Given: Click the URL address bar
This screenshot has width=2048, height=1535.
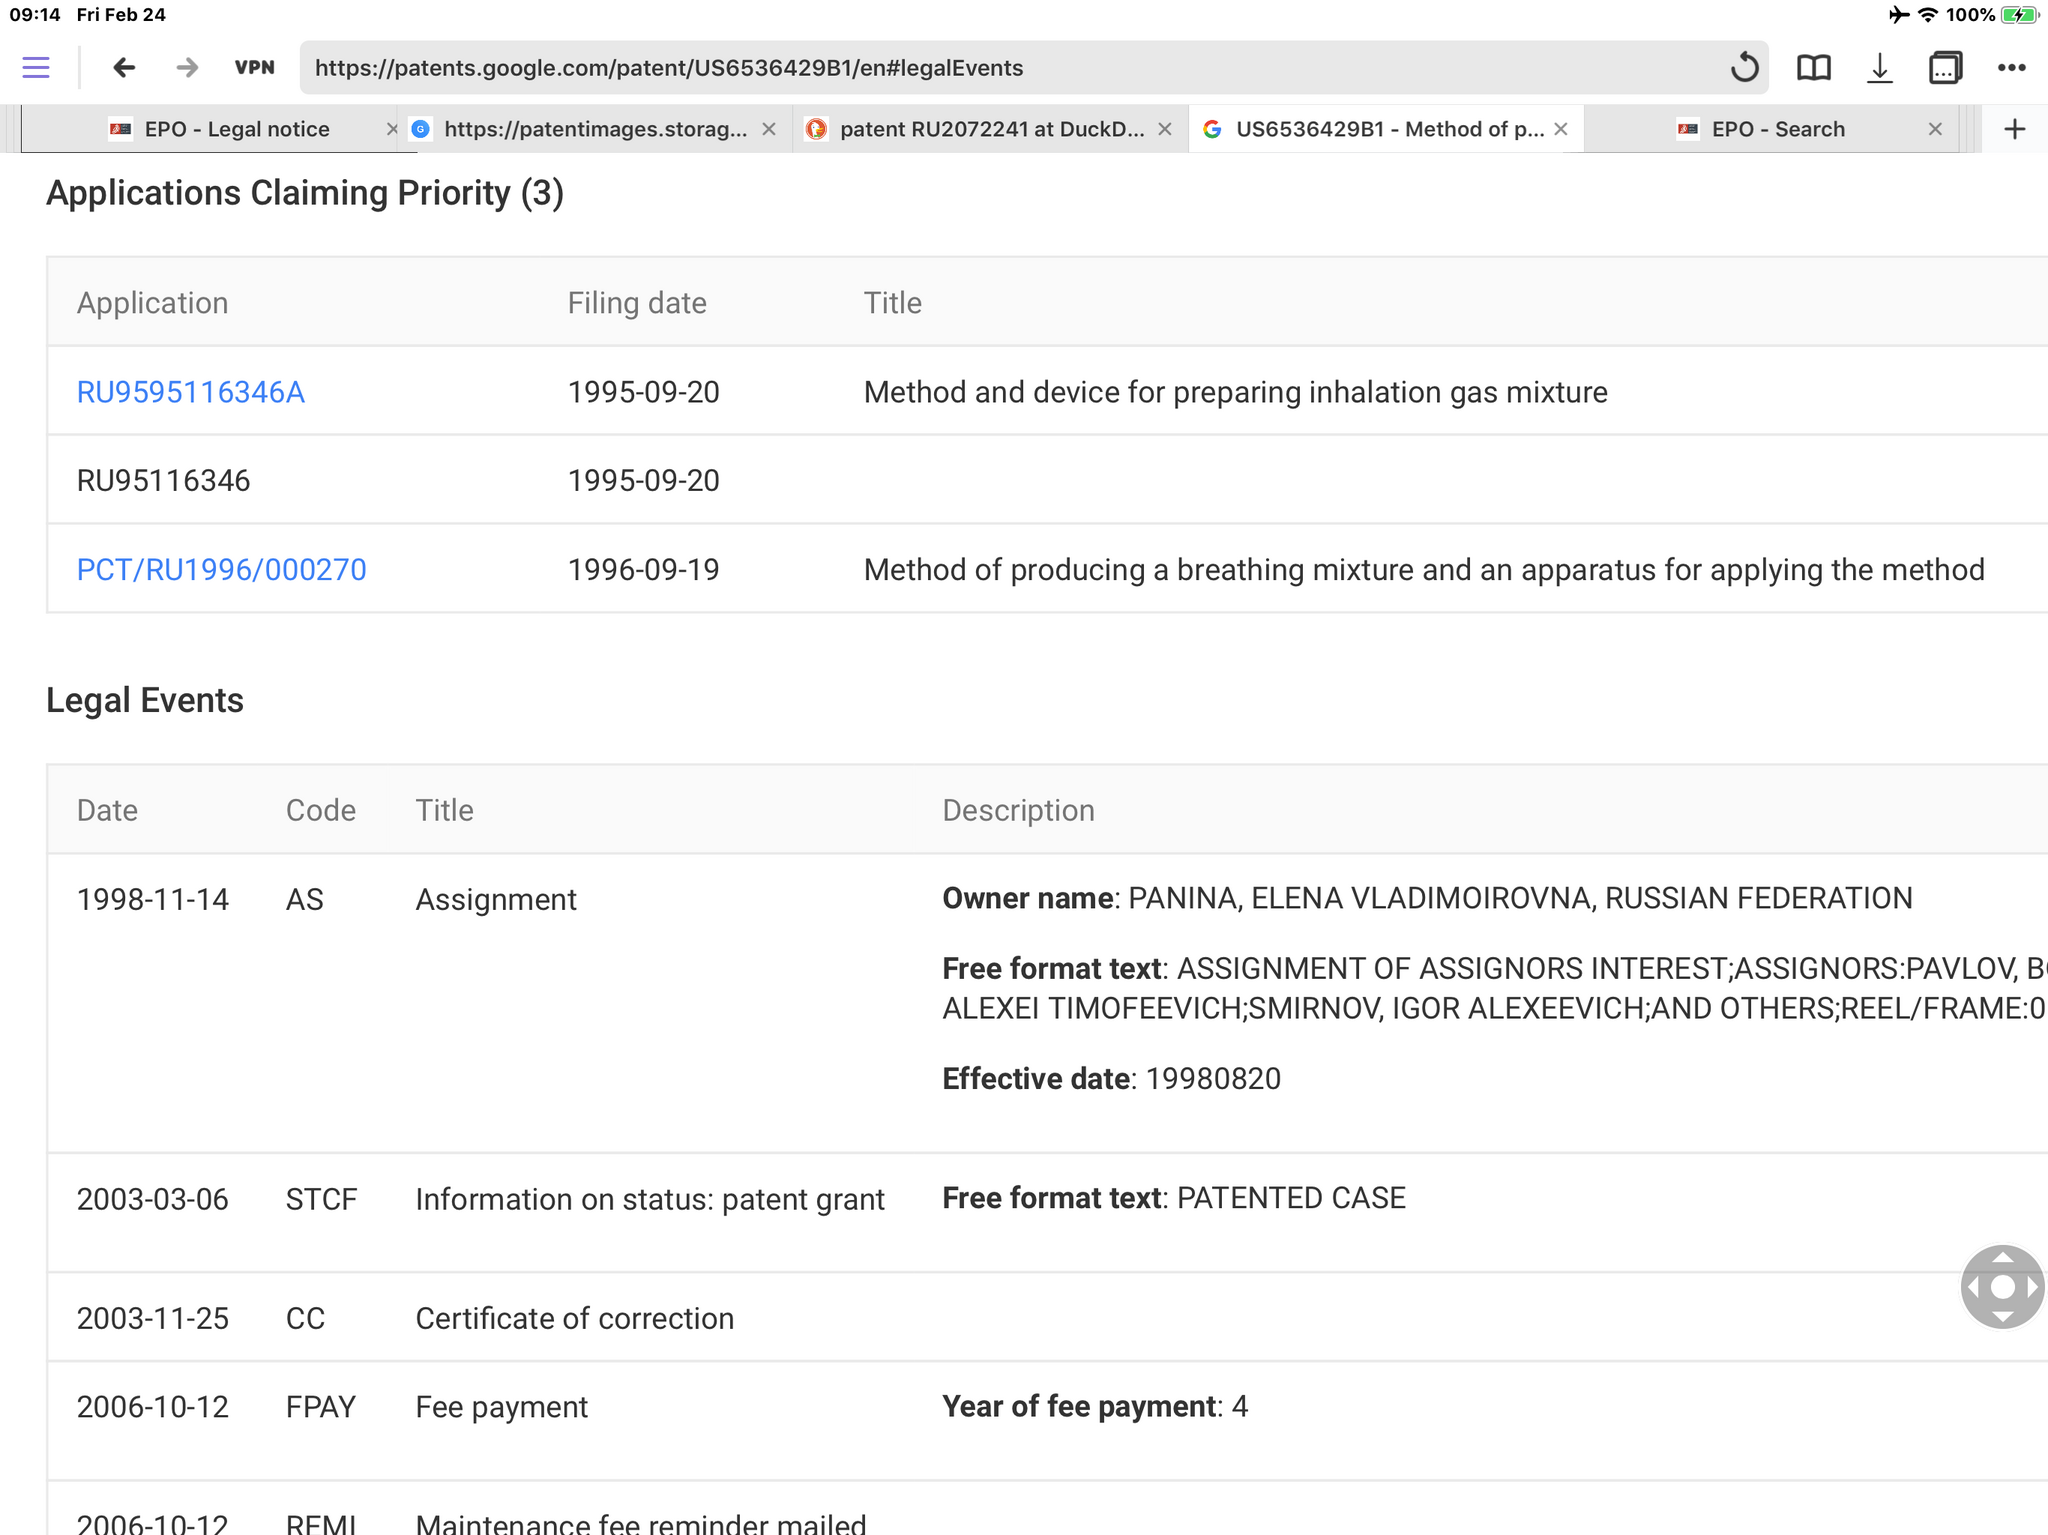Looking at the screenshot, I should [x=1000, y=68].
